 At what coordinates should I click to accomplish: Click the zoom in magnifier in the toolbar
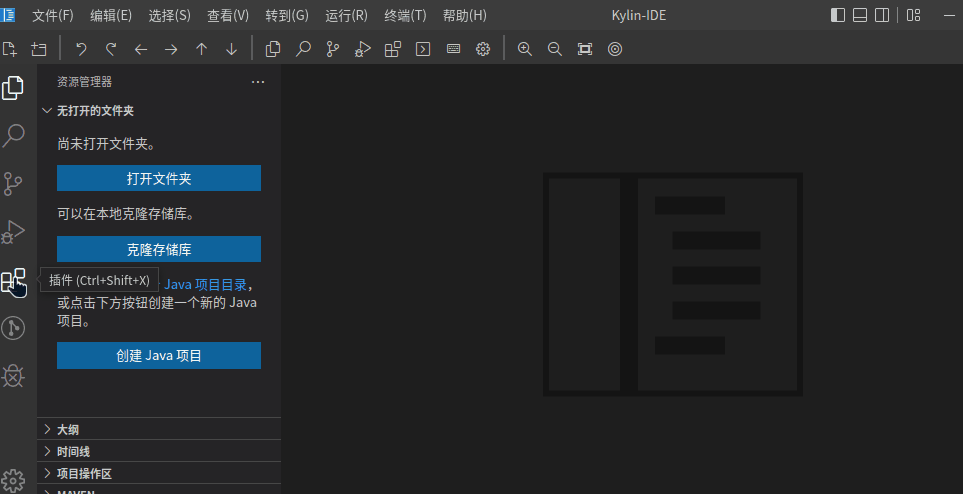click(525, 49)
